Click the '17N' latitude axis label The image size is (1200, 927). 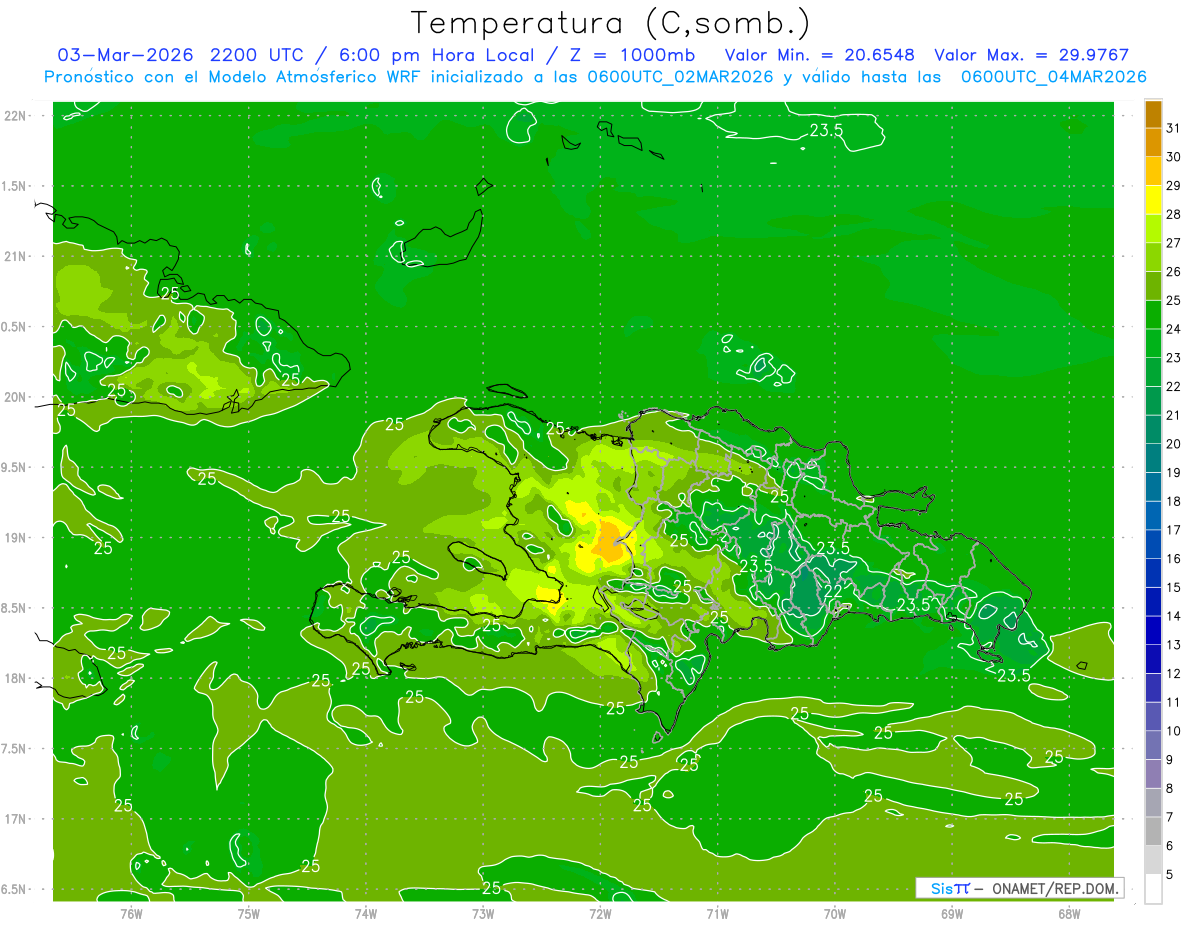pyautogui.click(x=16, y=819)
